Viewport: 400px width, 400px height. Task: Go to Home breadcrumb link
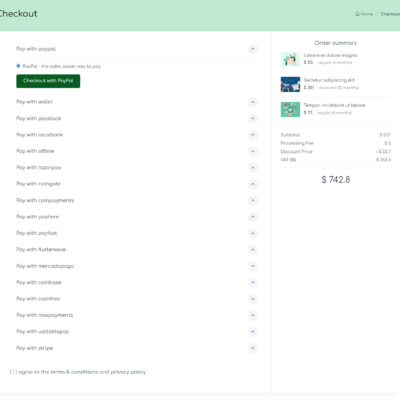(364, 14)
